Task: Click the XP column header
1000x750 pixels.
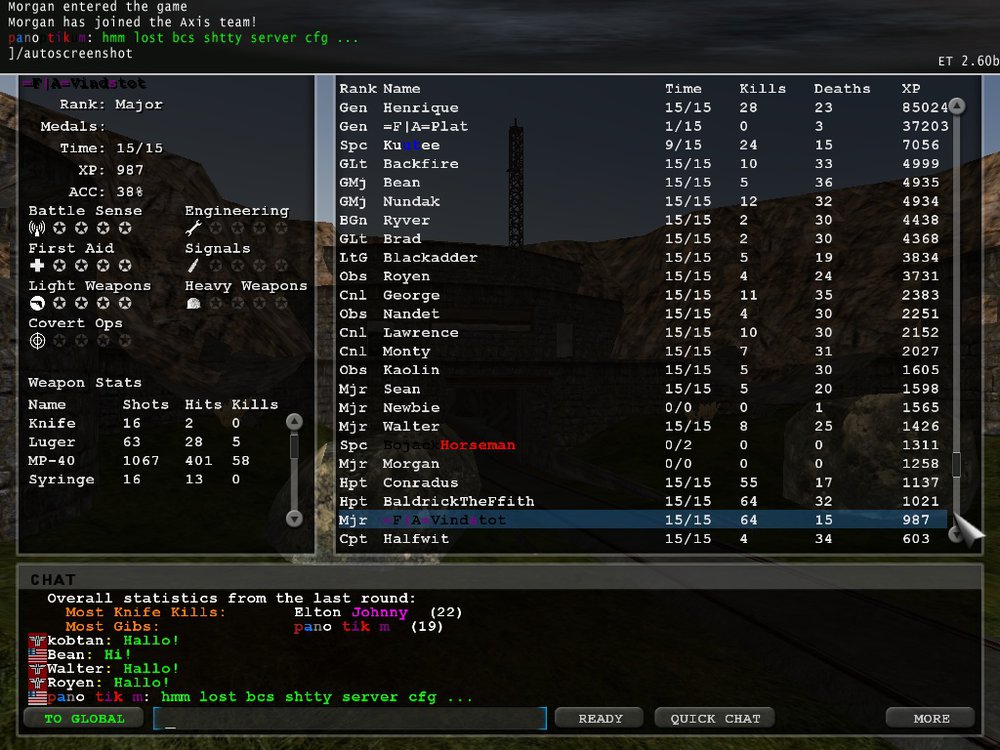Action: pyautogui.click(x=911, y=89)
